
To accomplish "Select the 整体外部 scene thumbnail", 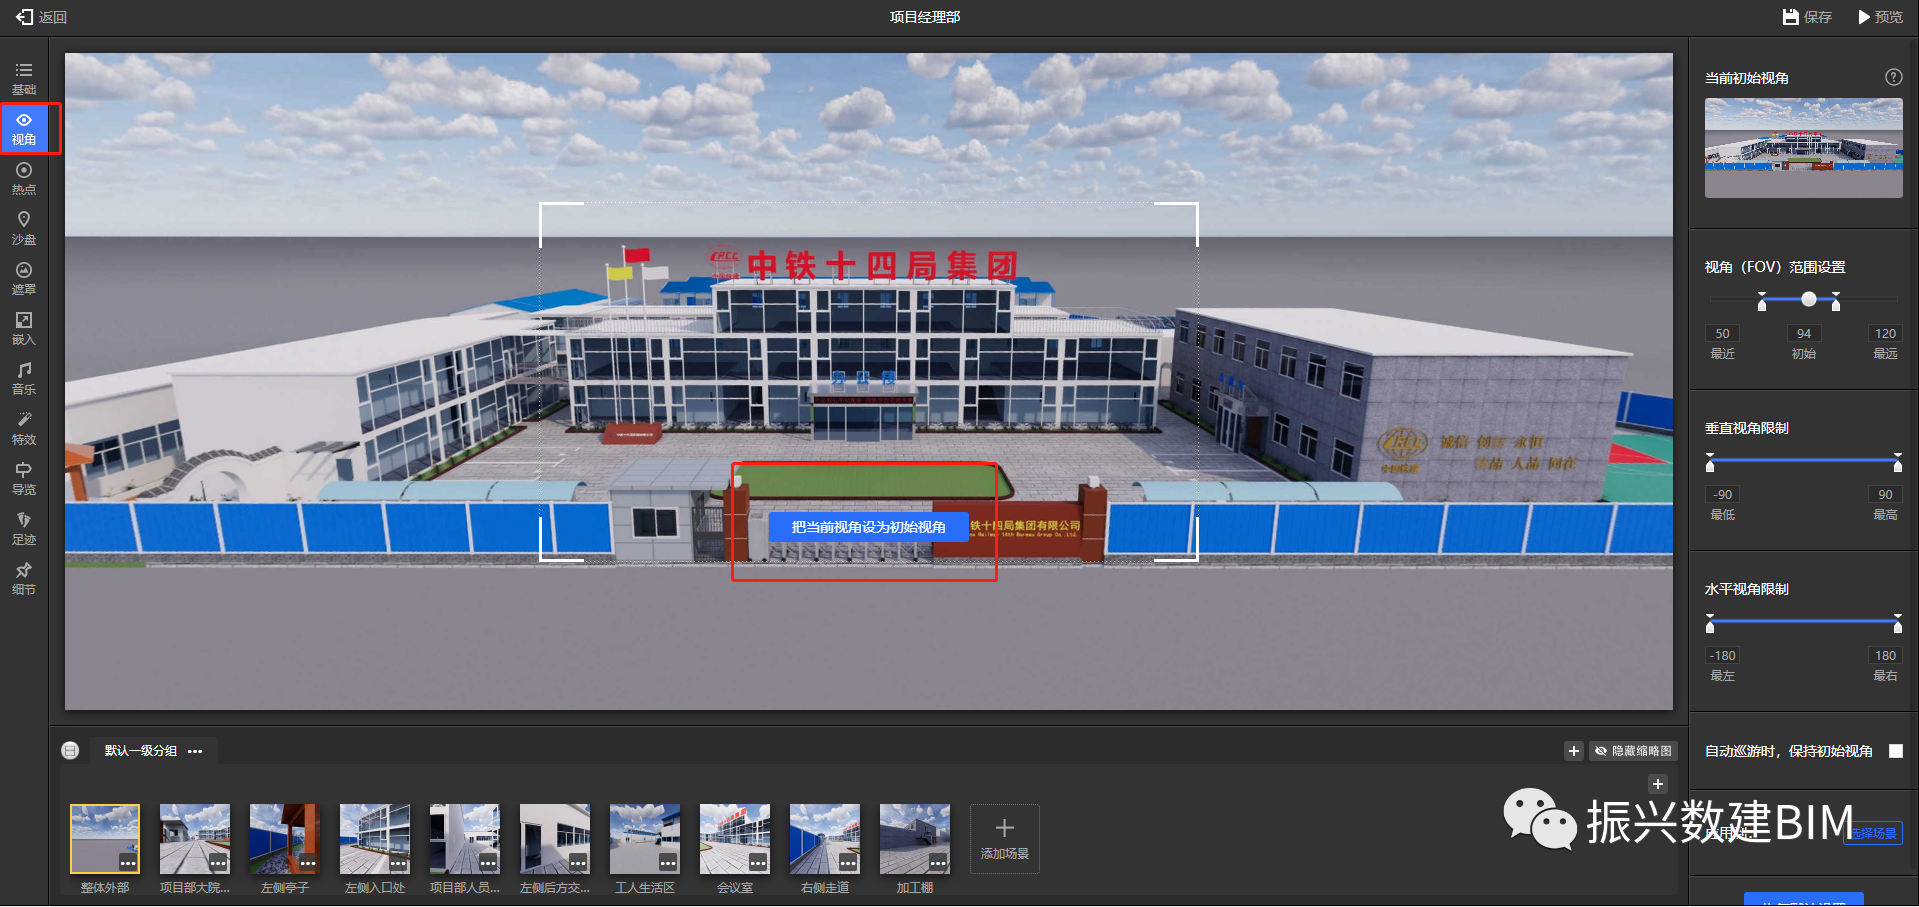I will point(105,838).
